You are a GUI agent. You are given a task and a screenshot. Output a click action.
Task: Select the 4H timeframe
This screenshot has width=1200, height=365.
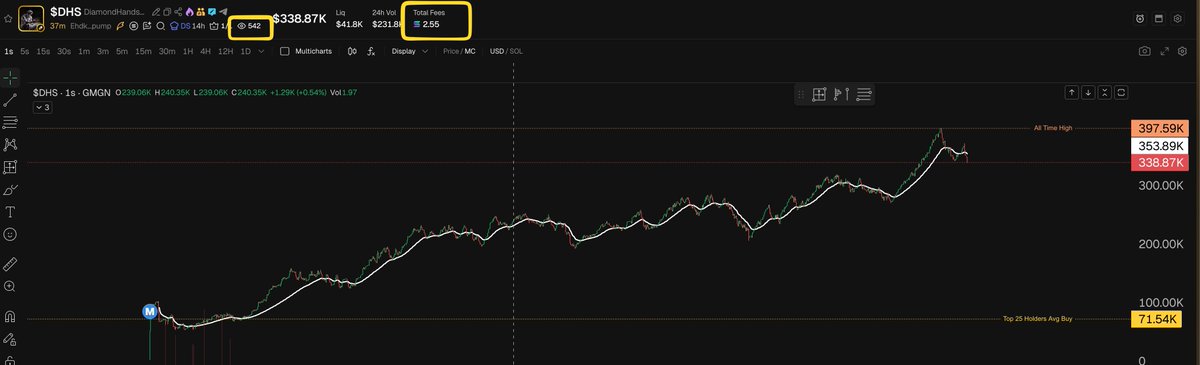205,51
